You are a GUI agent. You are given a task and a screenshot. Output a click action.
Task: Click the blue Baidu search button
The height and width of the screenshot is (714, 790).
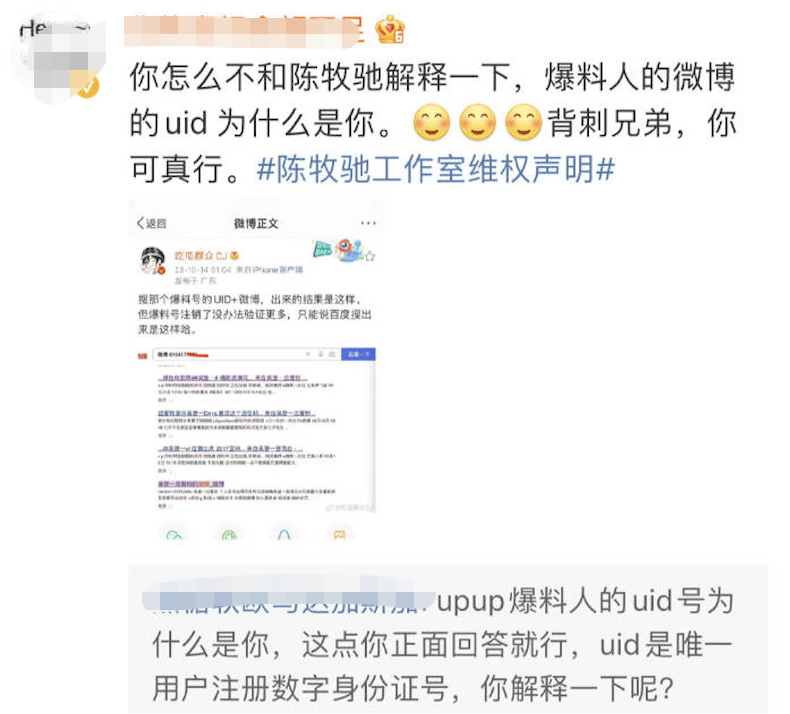pyautogui.click(x=358, y=355)
